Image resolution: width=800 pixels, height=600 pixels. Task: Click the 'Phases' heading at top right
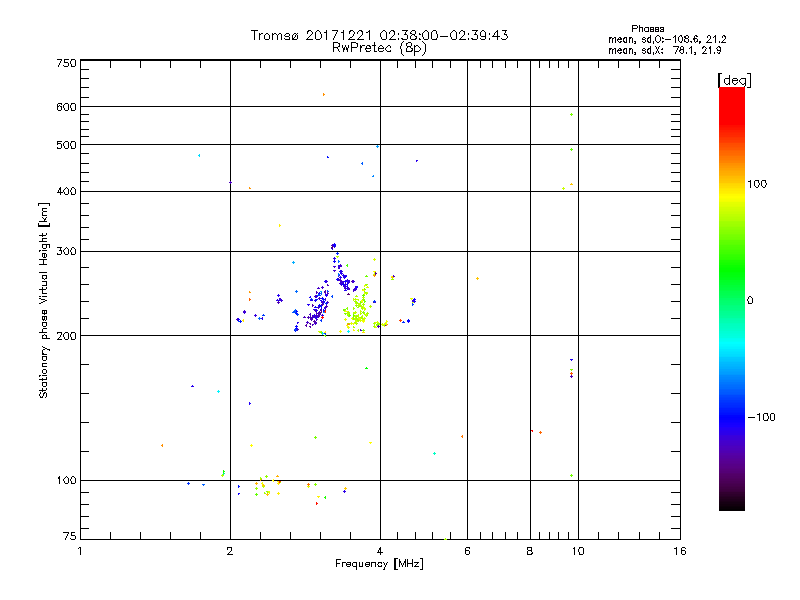(647, 29)
